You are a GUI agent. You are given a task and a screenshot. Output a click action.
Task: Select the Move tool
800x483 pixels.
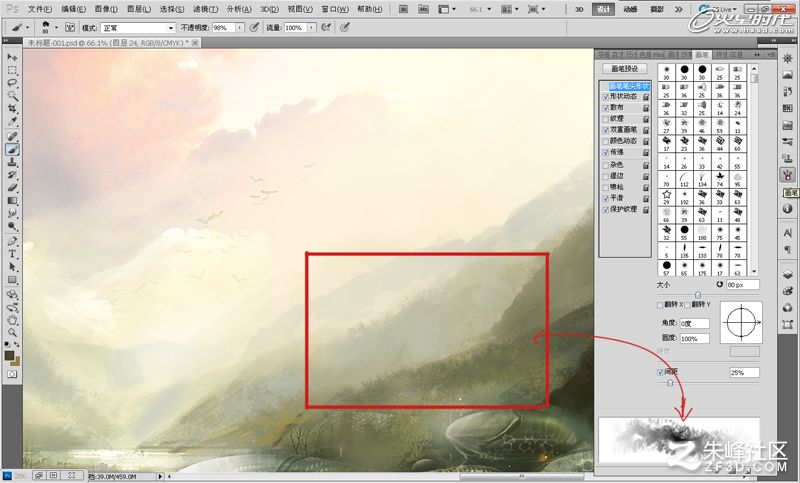tap(12, 57)
